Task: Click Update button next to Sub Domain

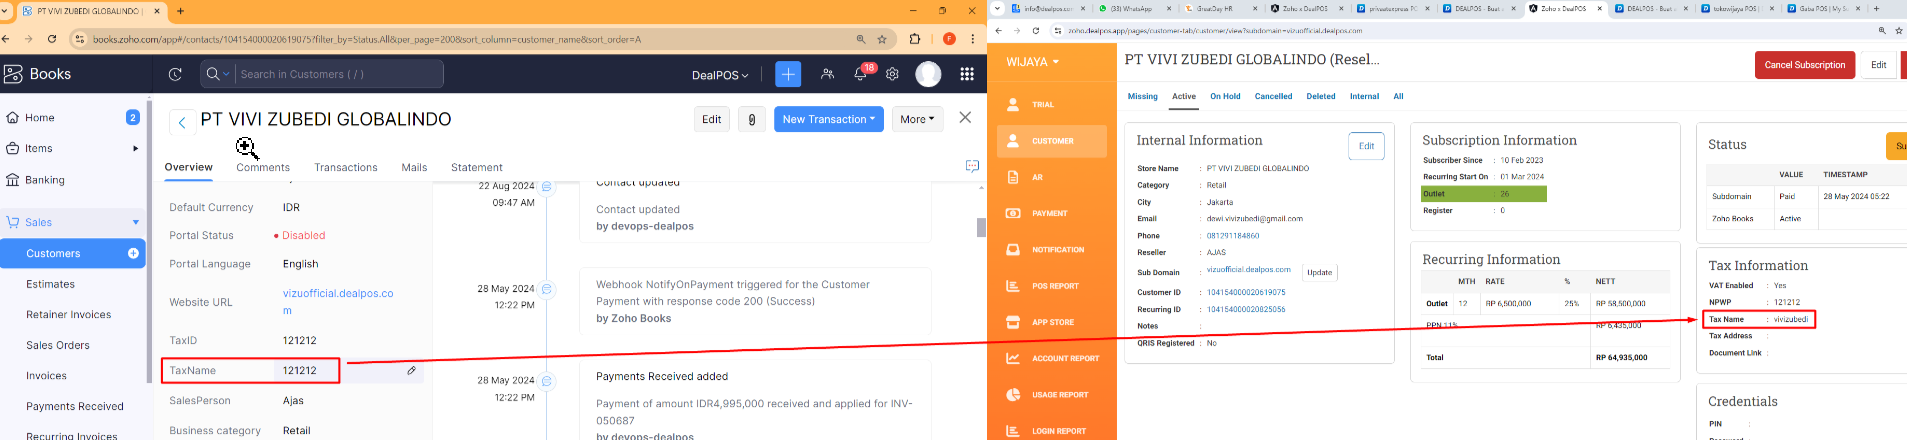Action: (x=1319, y=272)
